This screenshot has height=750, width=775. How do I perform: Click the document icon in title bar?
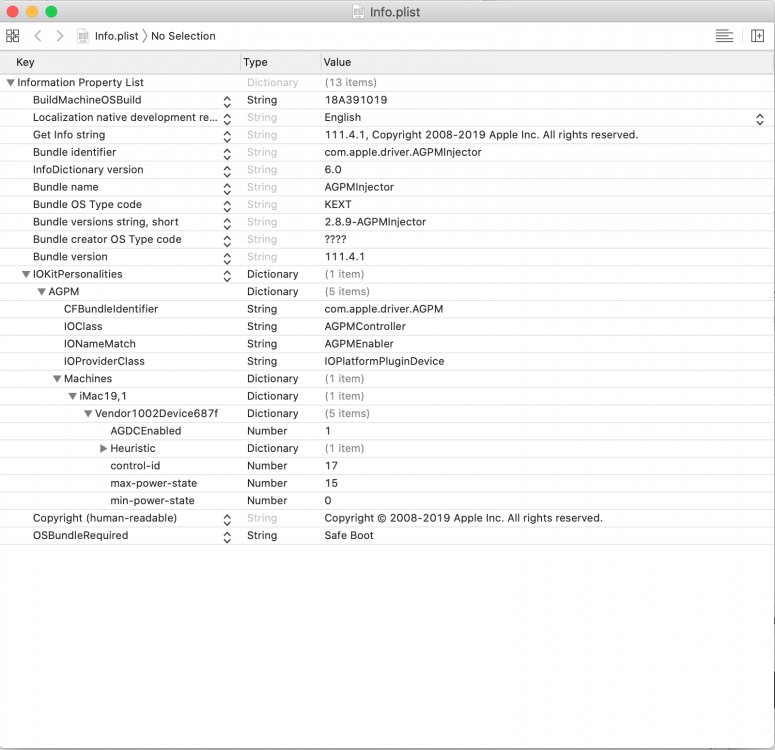tap(358, 12)
